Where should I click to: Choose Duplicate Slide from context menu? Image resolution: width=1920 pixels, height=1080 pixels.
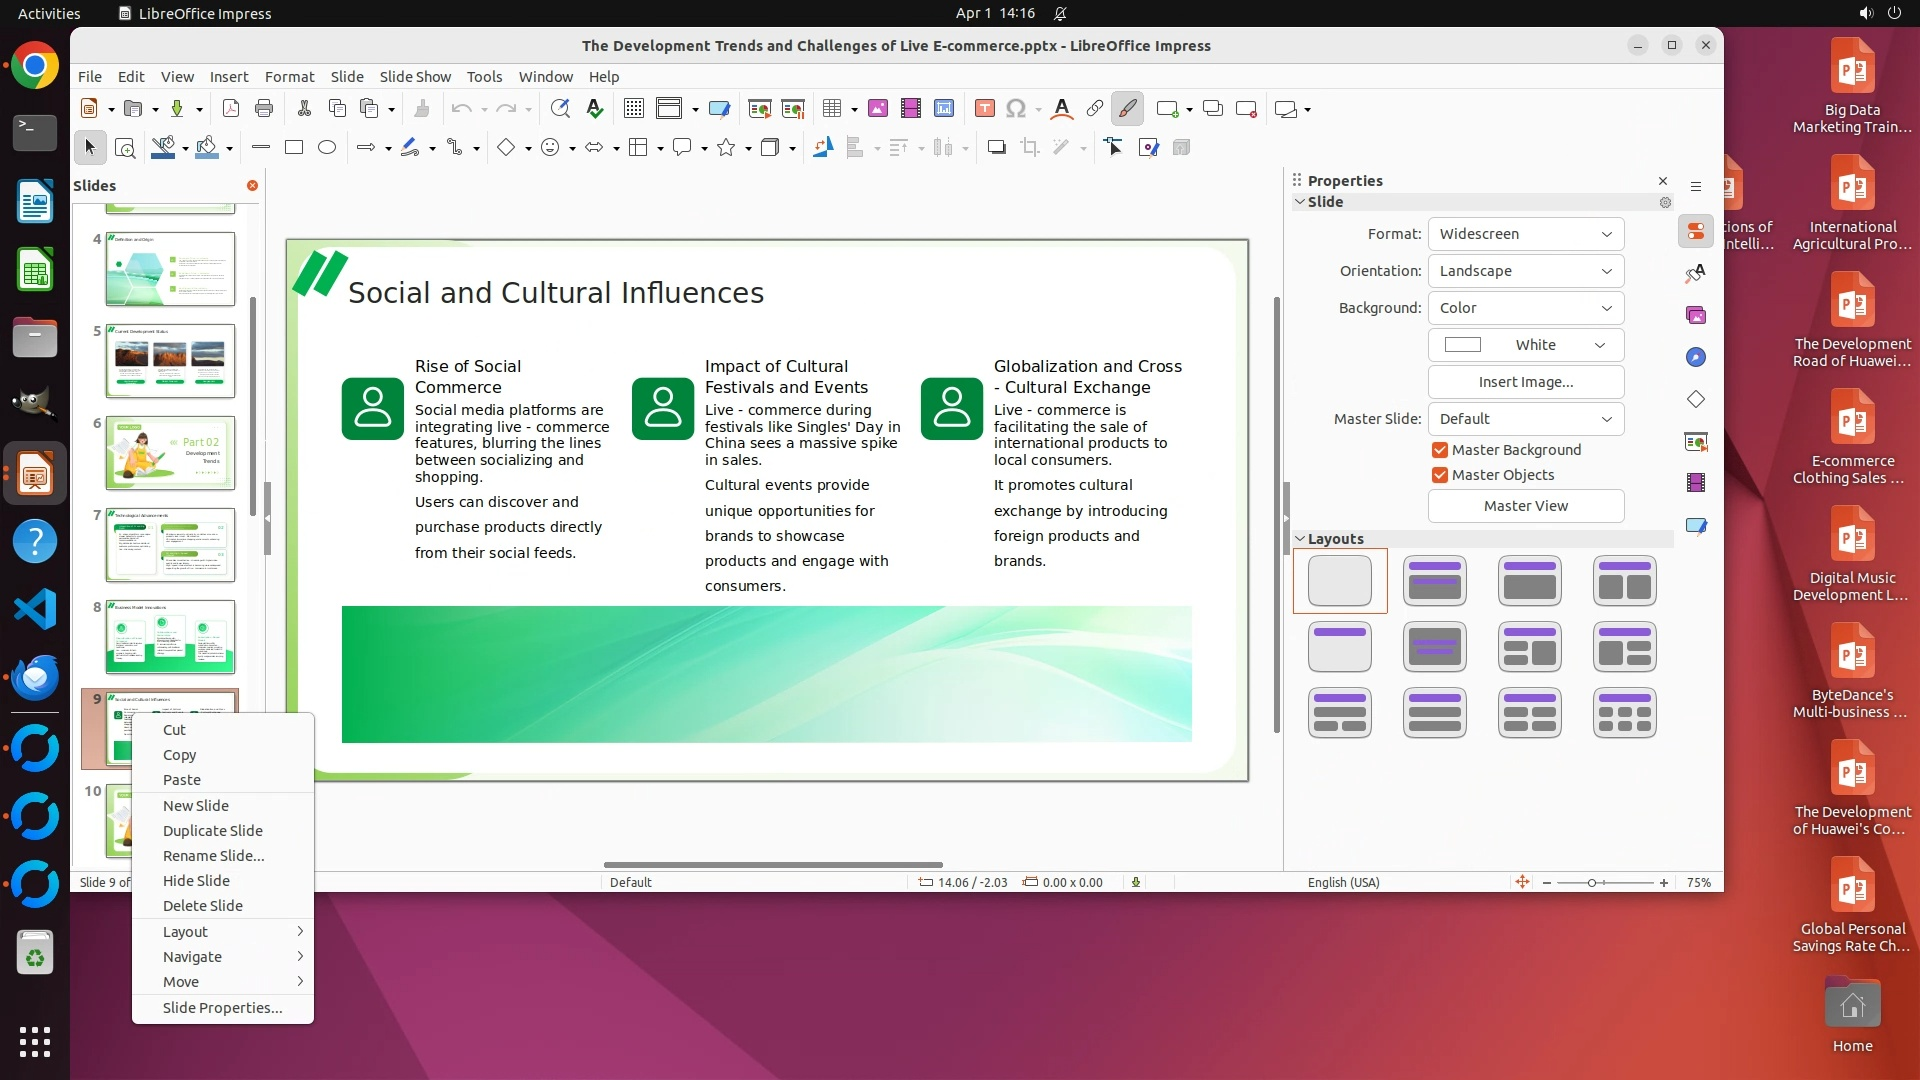point(213,831)
